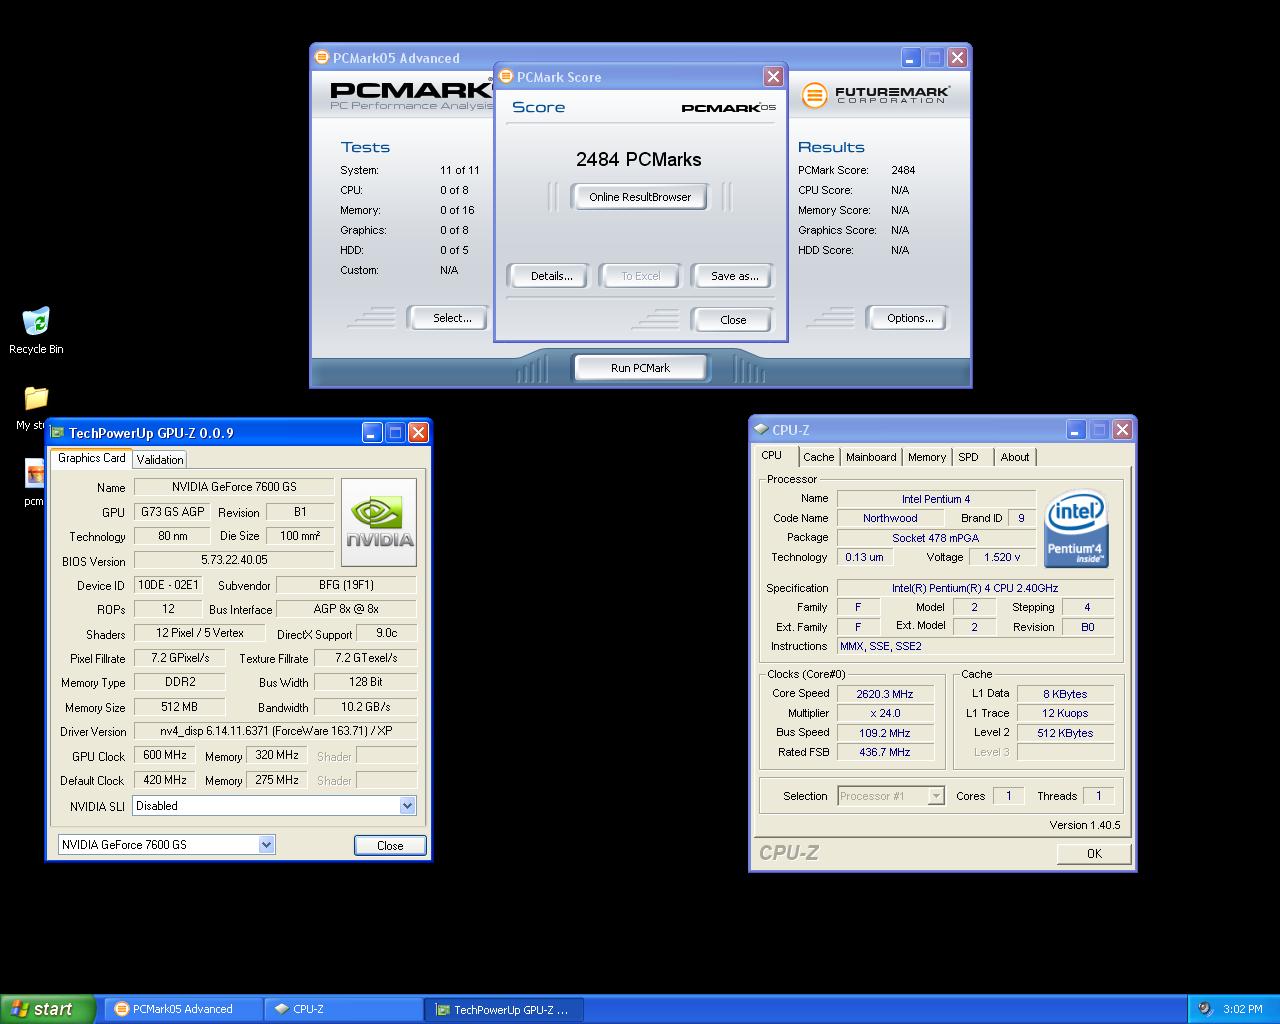The width and height of the screenshot is (1280, 1024).
Task: Click the Bandwidth value 10.2 GB/s
Action: [365, 707]
